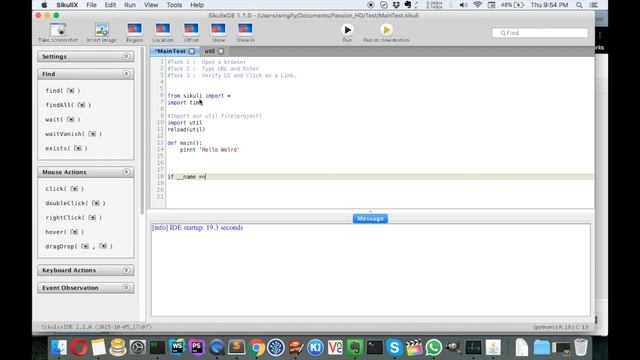The image size is (640, 360).
Task: Open PhpStorm from the dock
Action: click(197, 348)
